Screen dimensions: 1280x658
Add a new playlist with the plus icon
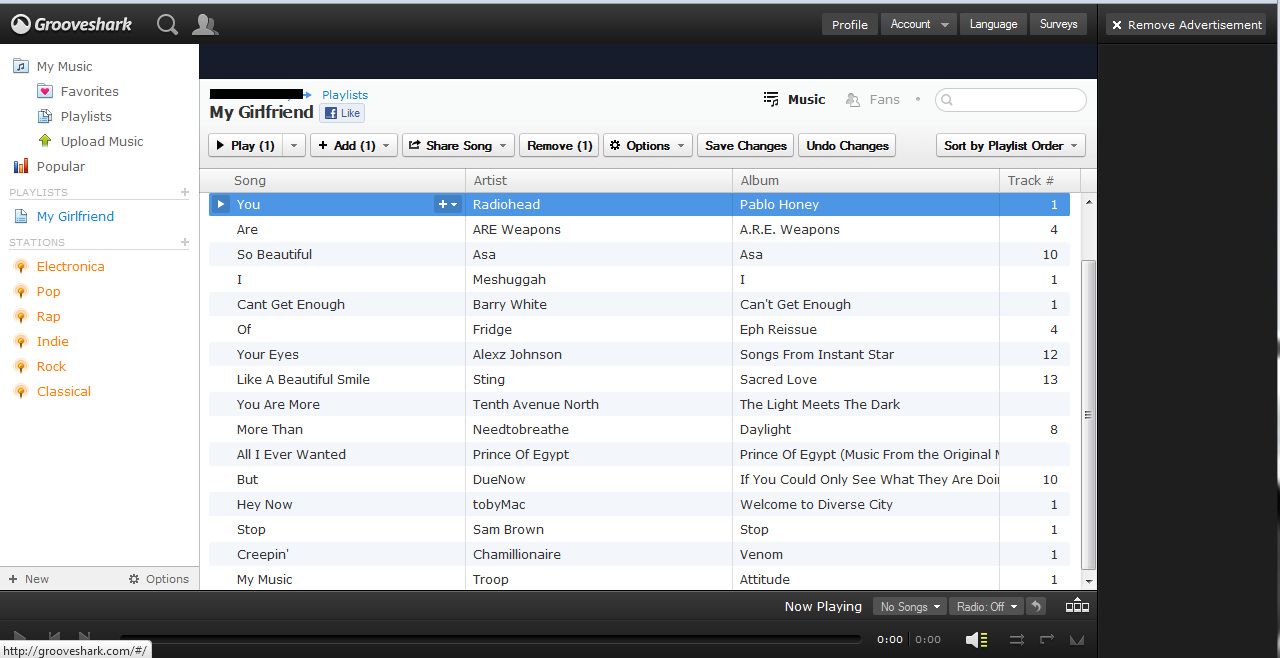pyautogui.click(x=184, y=192)
